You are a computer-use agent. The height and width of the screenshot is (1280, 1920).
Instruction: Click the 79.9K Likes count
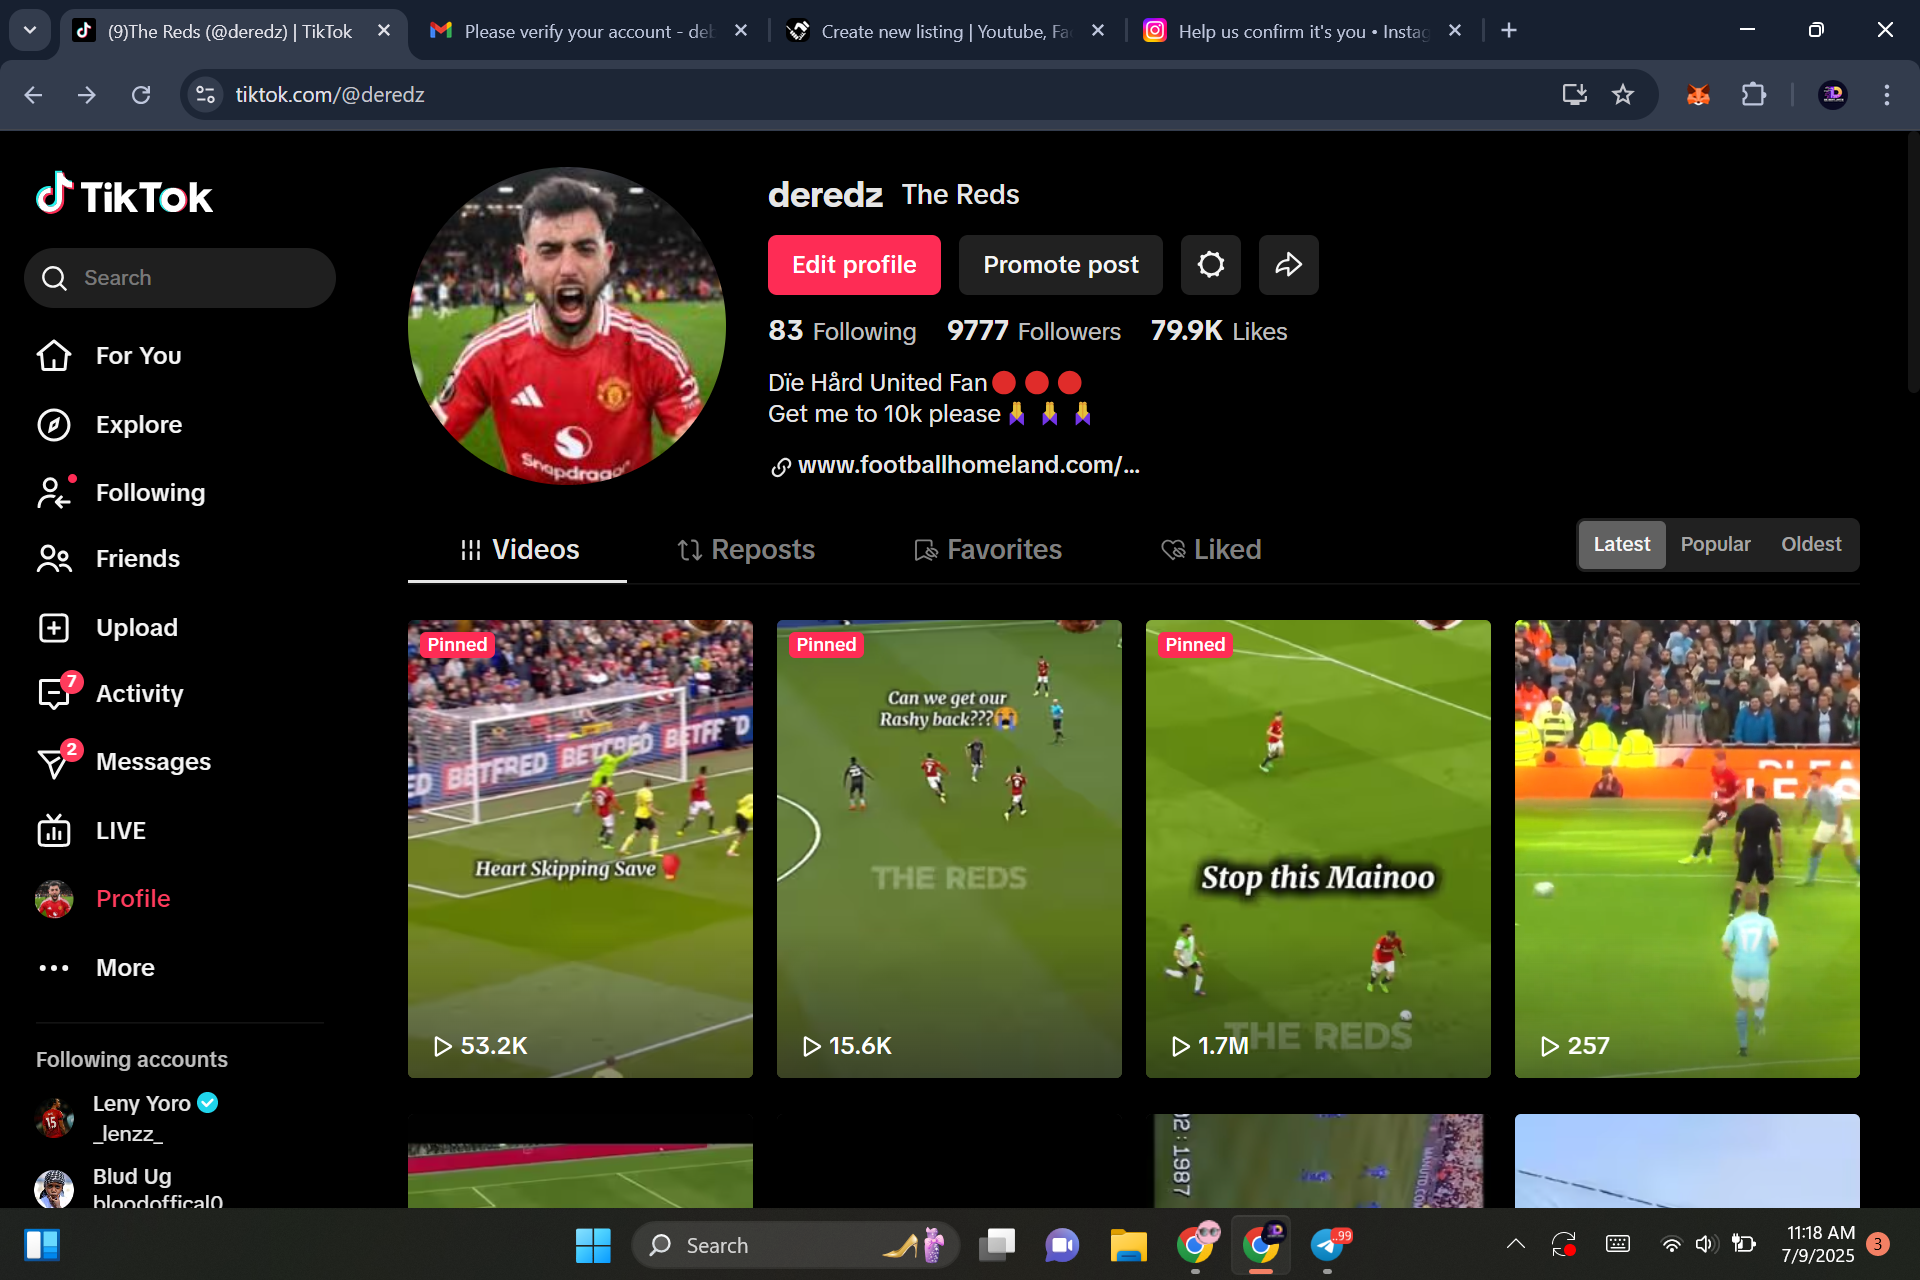tap(1219, 331)
